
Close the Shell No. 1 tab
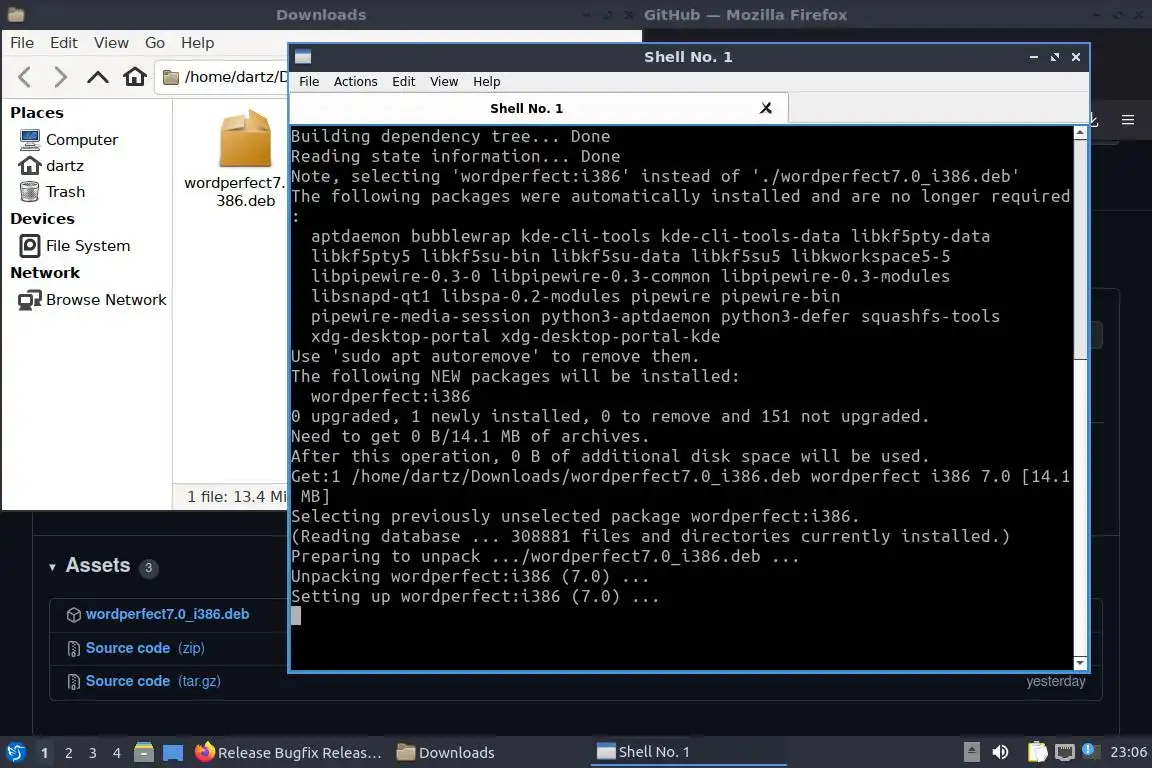766,109
